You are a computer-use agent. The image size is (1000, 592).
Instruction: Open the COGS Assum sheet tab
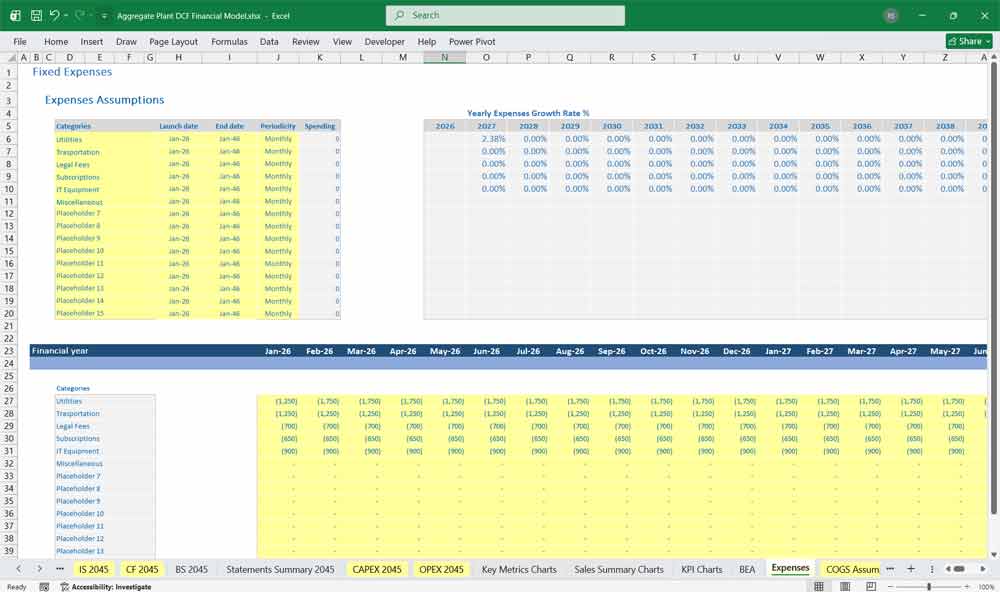[x=852, y=569]
